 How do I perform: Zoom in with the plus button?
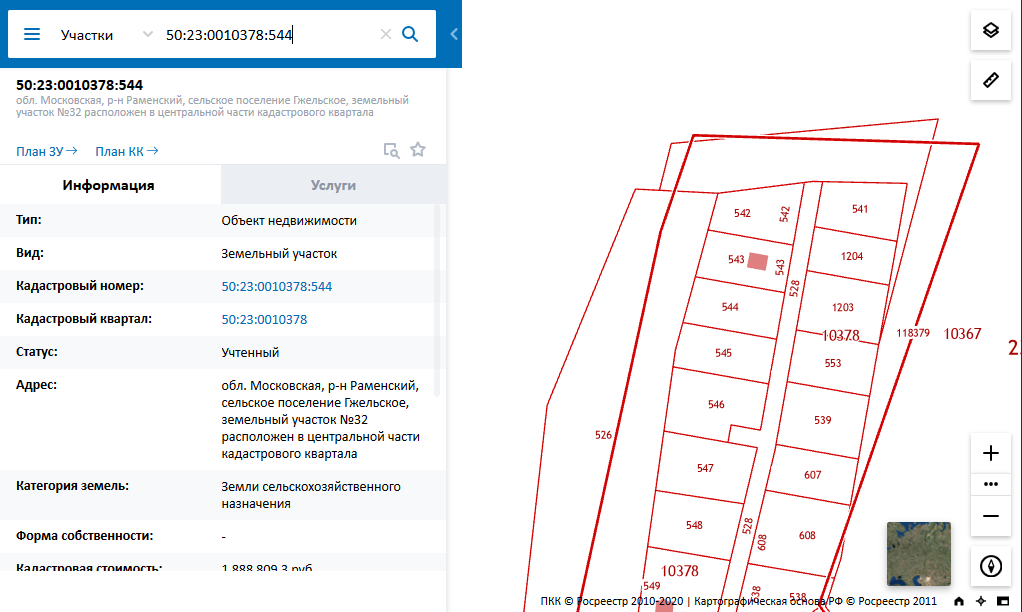click(990, 453)
